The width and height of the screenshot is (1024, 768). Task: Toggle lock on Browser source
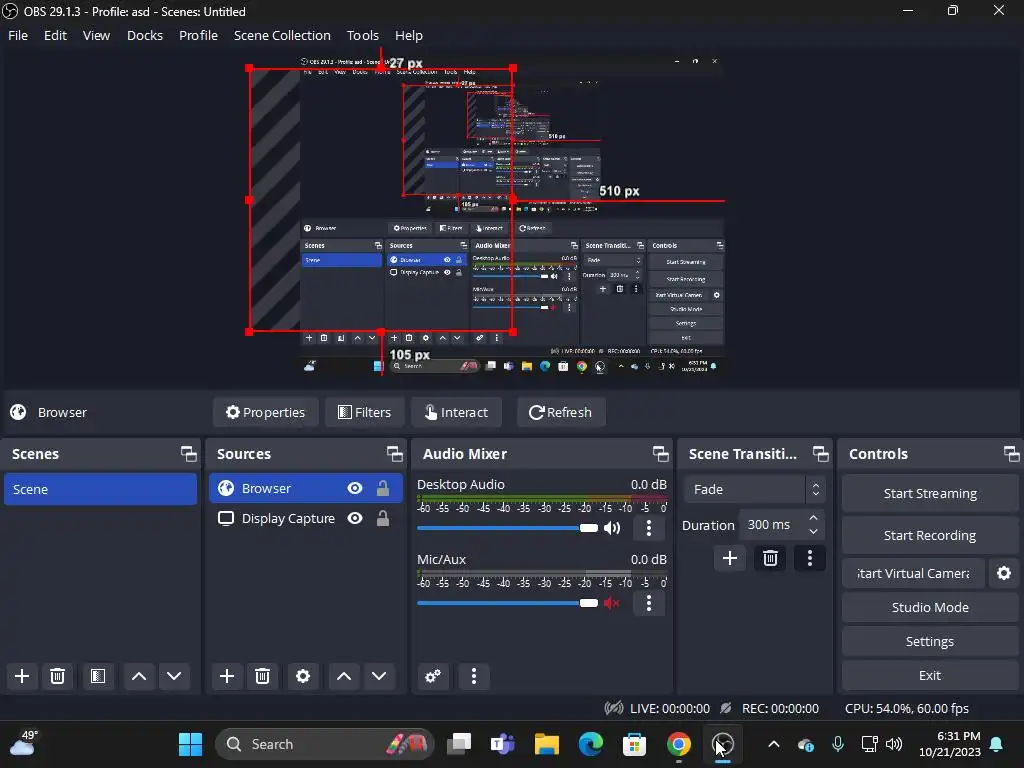pos(383,488)
